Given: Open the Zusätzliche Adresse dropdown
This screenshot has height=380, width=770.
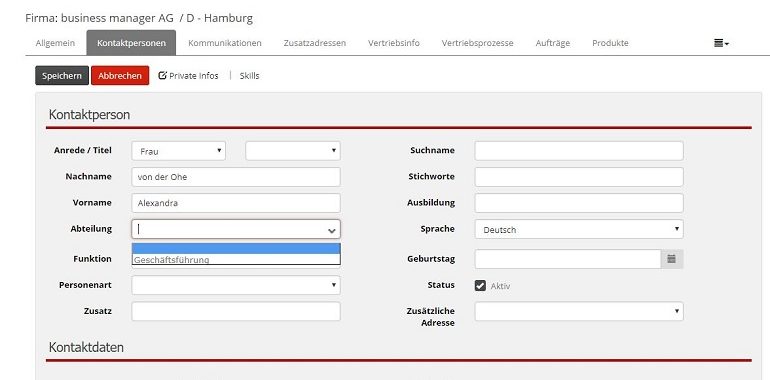Looking at the screenshot, I should 579,311.
